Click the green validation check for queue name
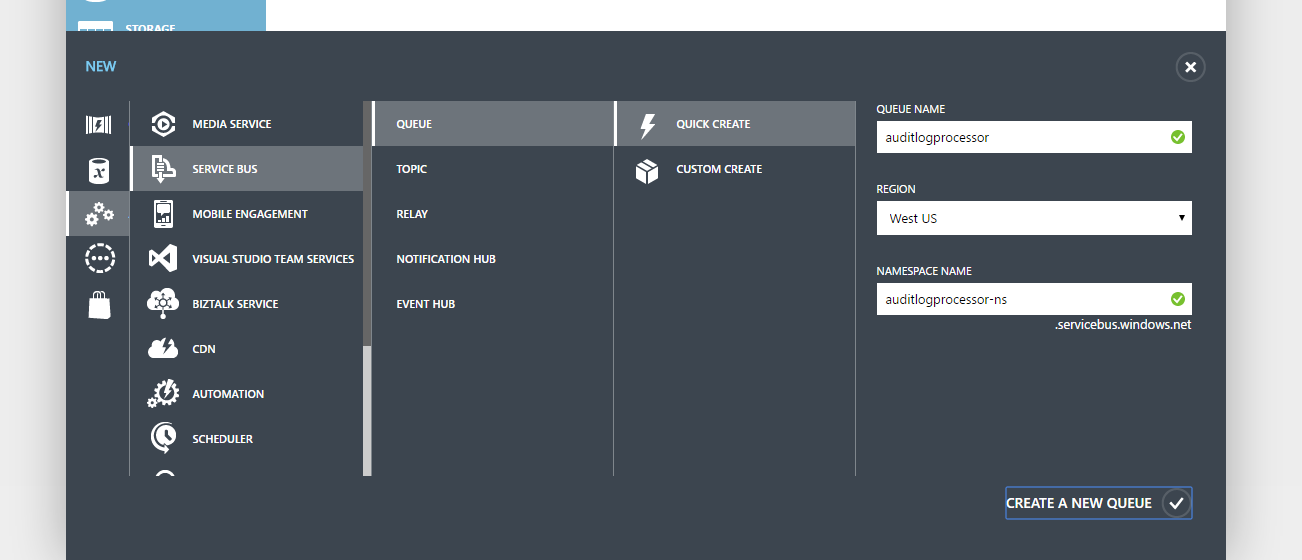This screenshot has height=560, width=1302. tap(1178, 137)
